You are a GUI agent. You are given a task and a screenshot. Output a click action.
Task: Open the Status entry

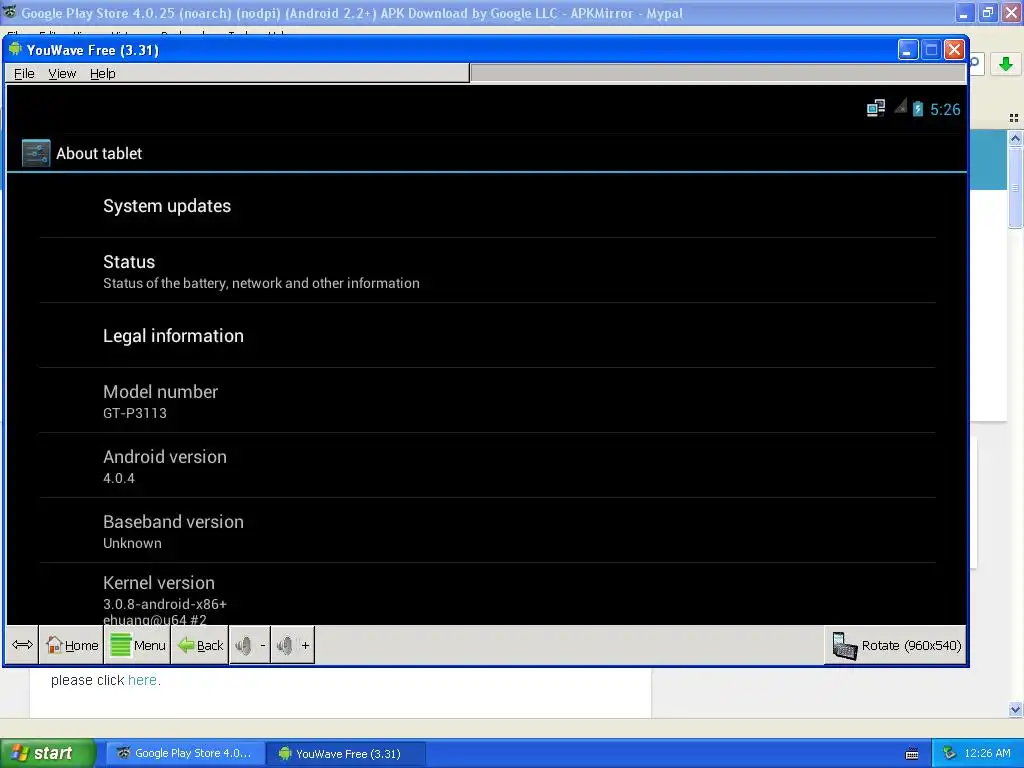487,270
